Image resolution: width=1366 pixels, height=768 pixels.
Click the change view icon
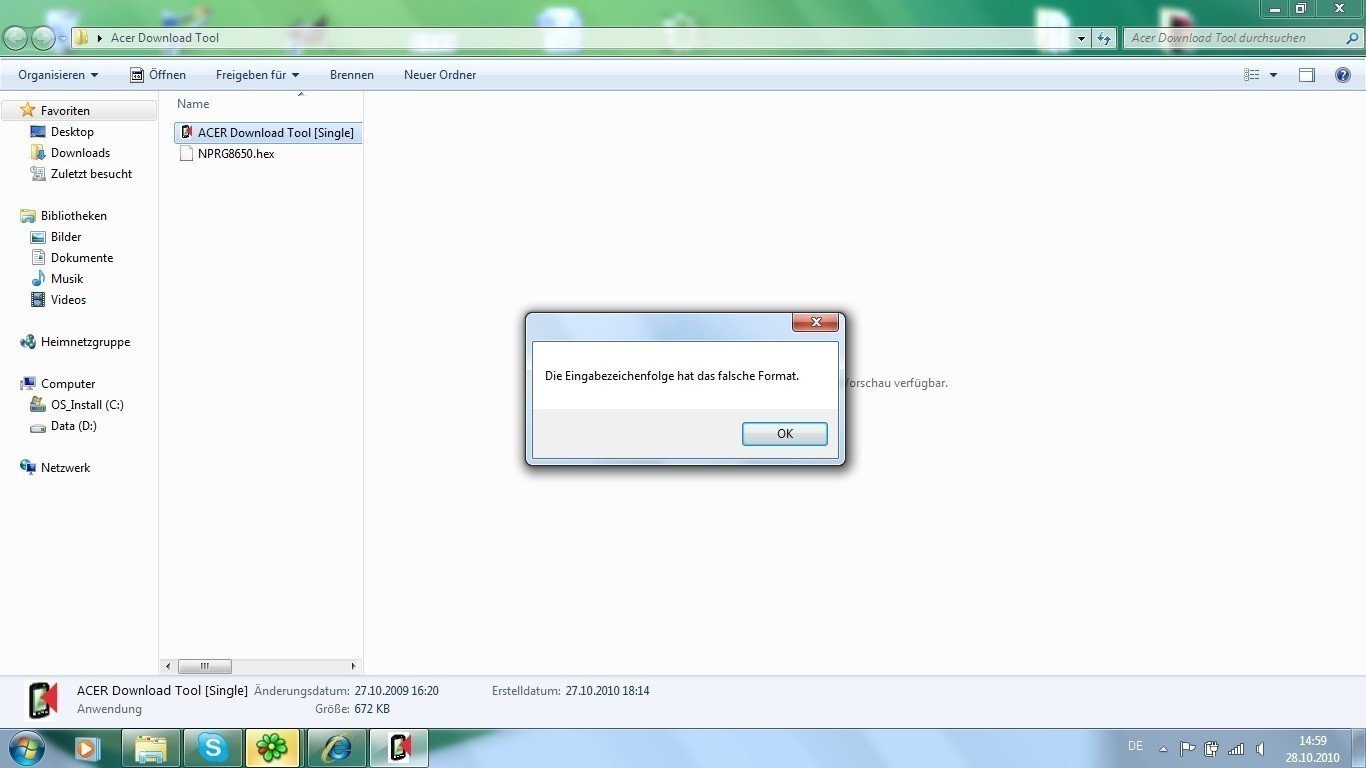click(1252, 75)
